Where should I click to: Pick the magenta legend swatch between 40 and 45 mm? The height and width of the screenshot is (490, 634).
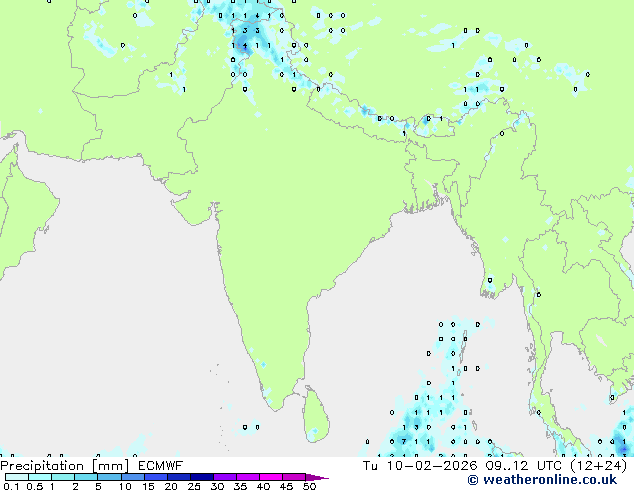271,477
